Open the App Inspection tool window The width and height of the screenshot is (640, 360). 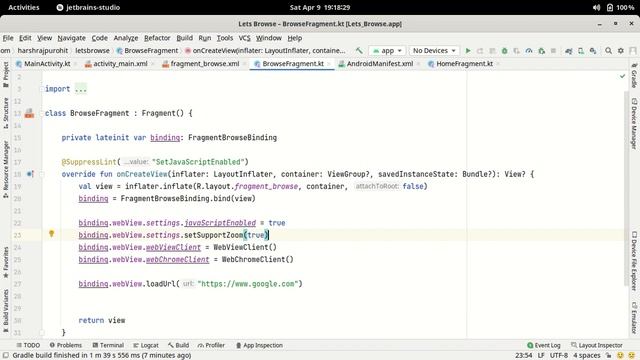click(259, 345)
